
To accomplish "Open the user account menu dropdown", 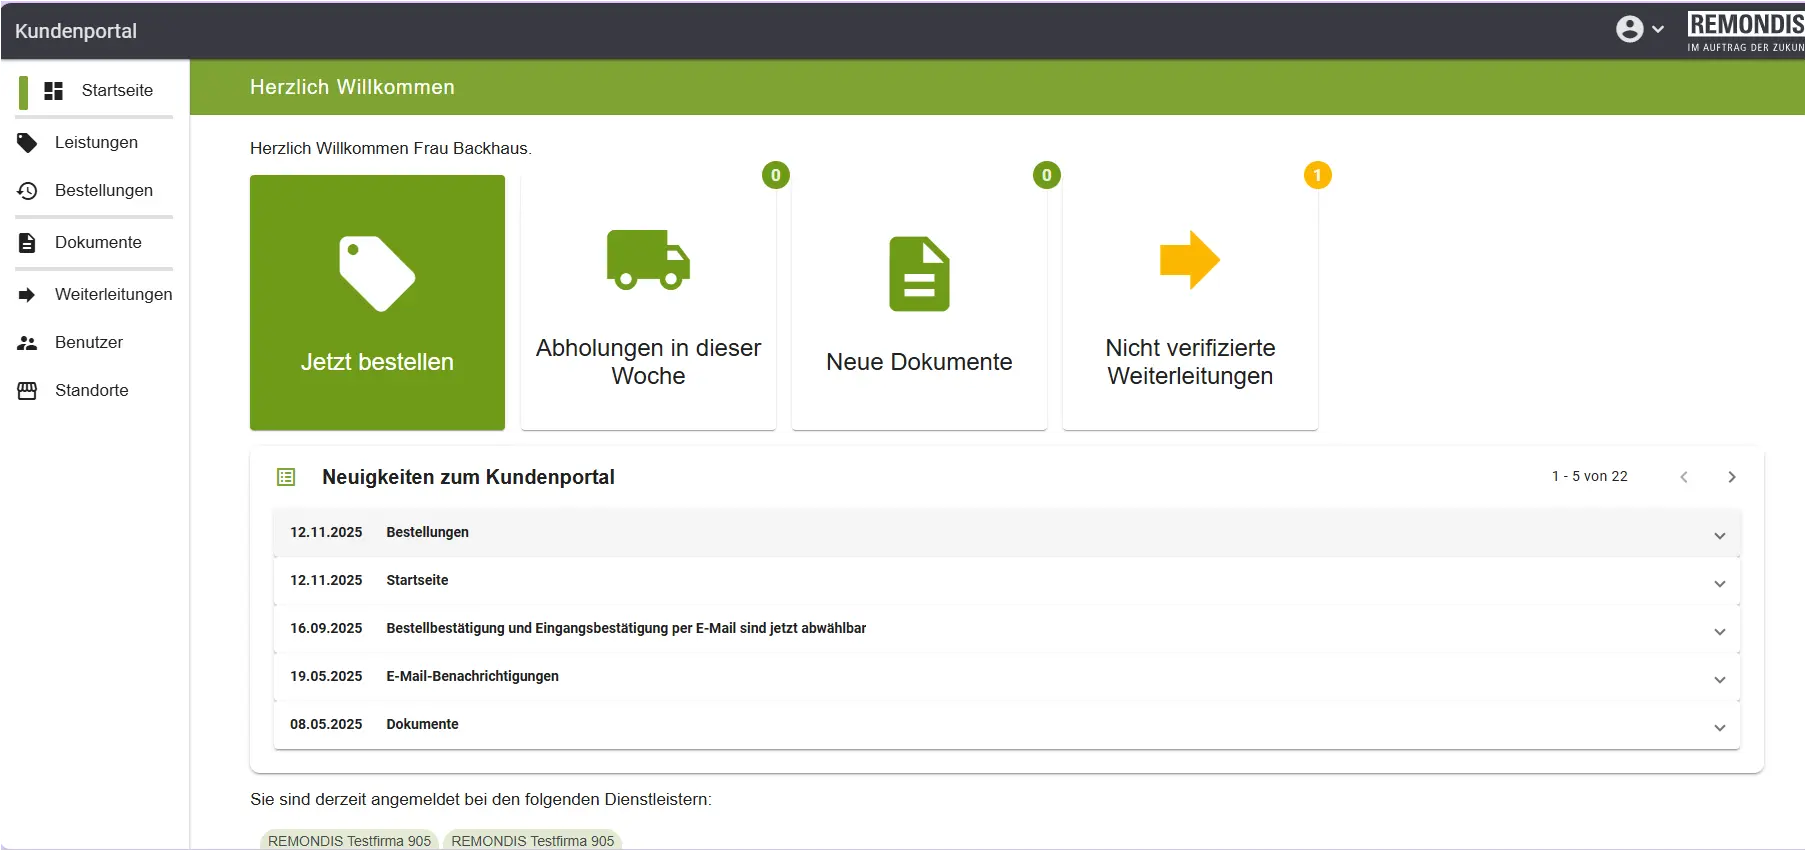I will tap(1640, 29).
